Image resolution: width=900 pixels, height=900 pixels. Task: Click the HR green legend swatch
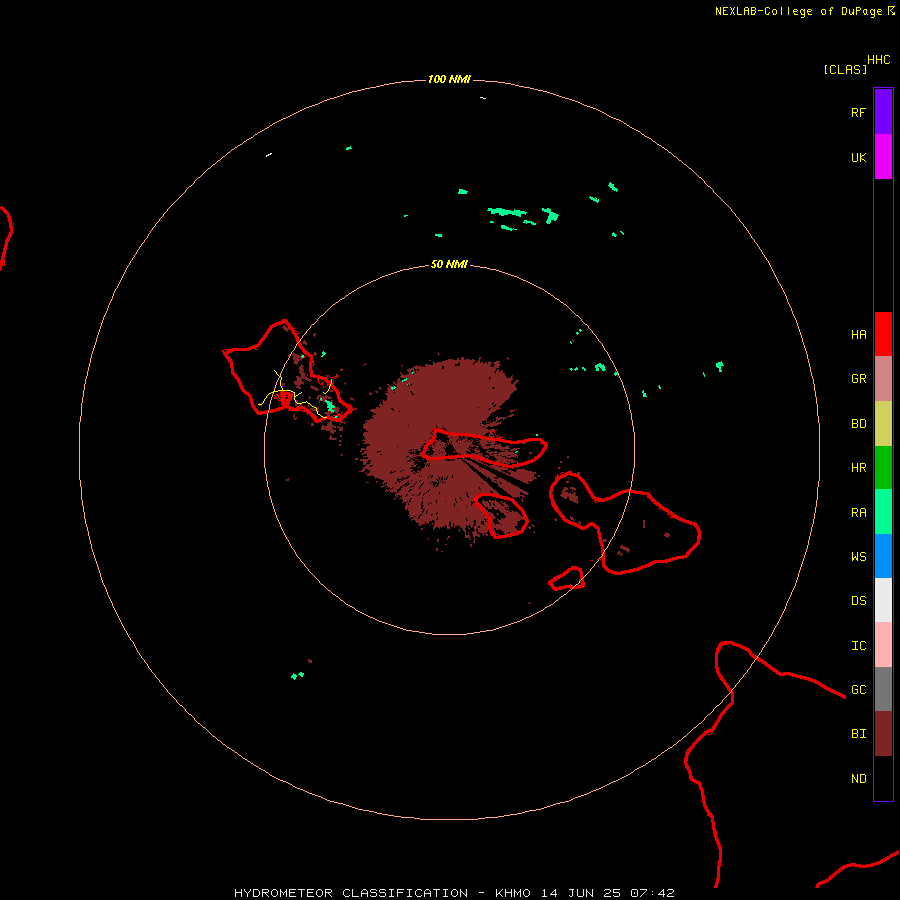(883, 468)
